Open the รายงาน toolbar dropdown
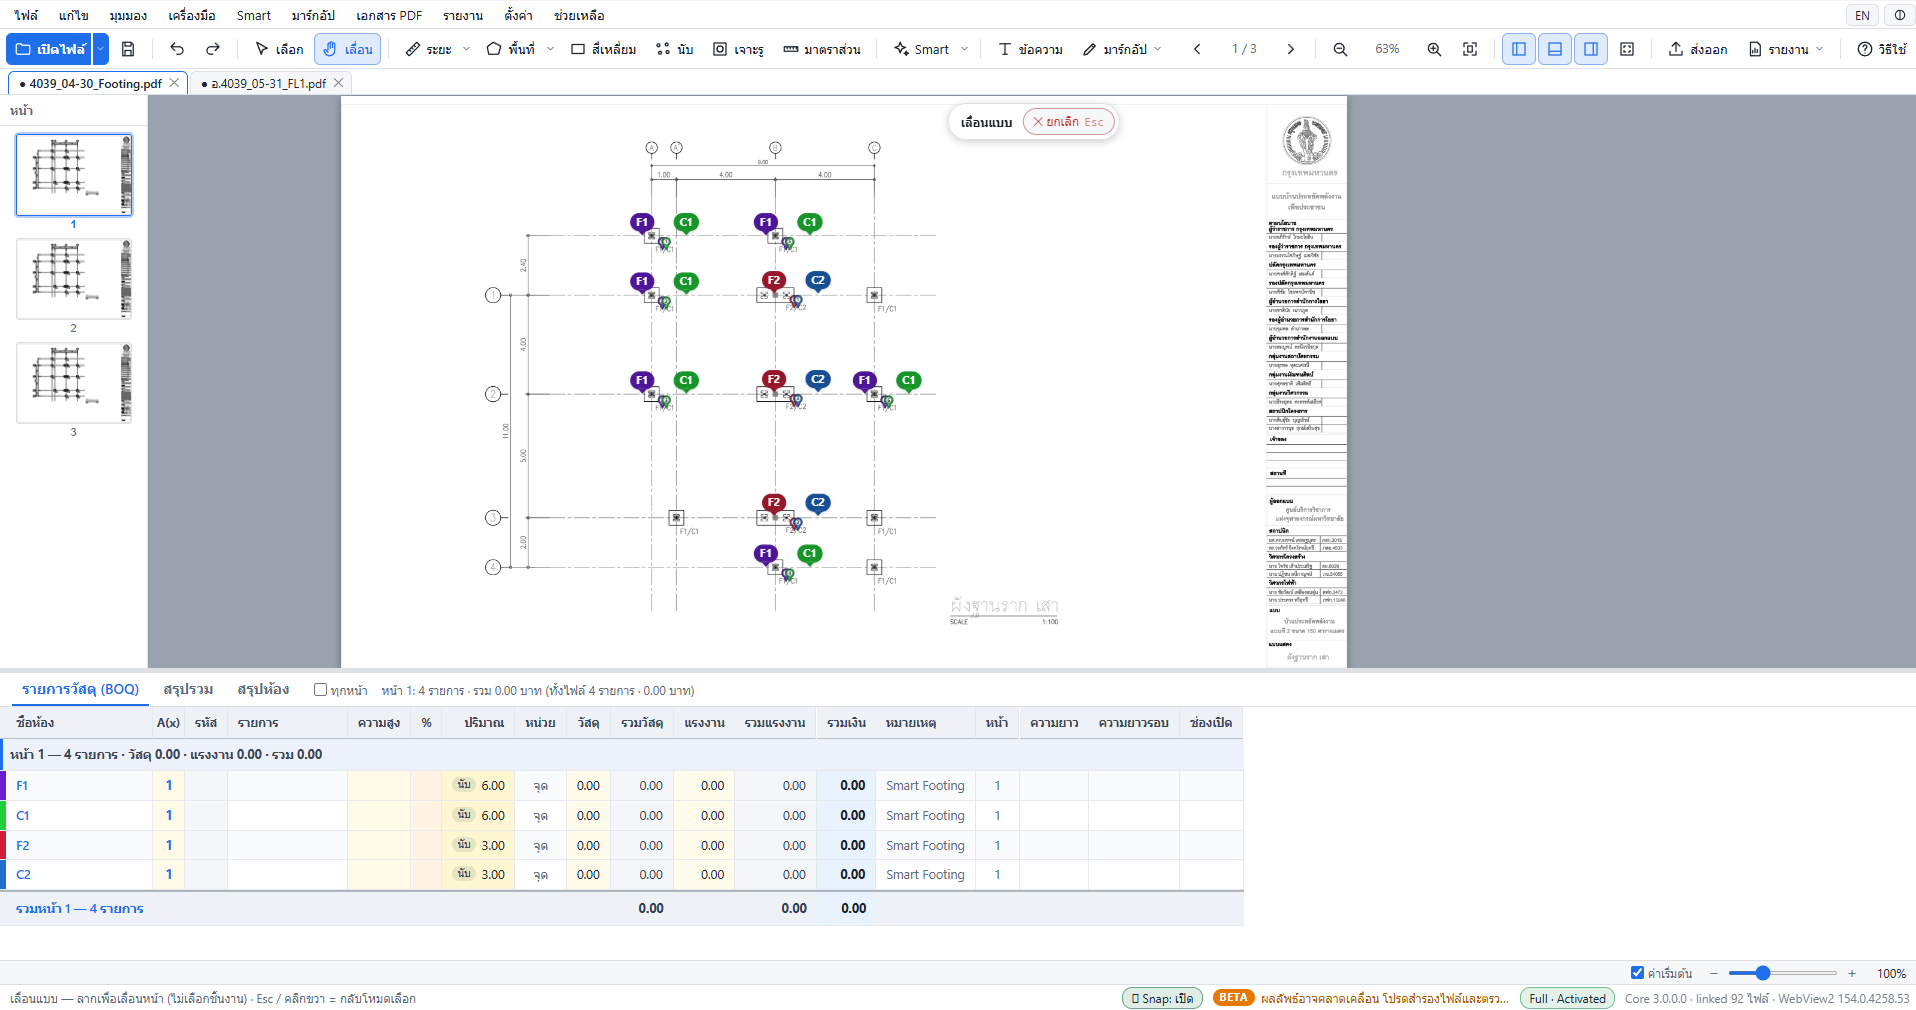Screen dimensions: 1916x1010 coord(1820,49)
